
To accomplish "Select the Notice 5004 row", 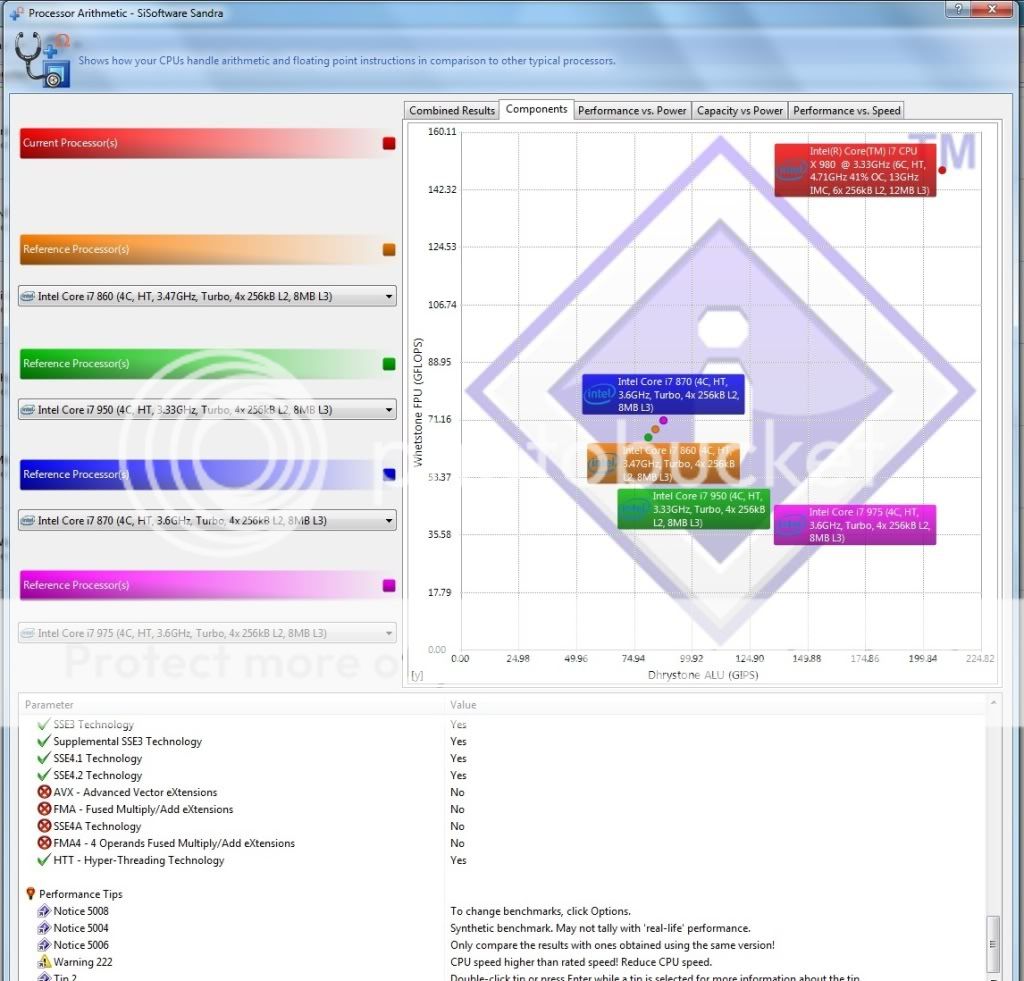I will click(503, 928).
